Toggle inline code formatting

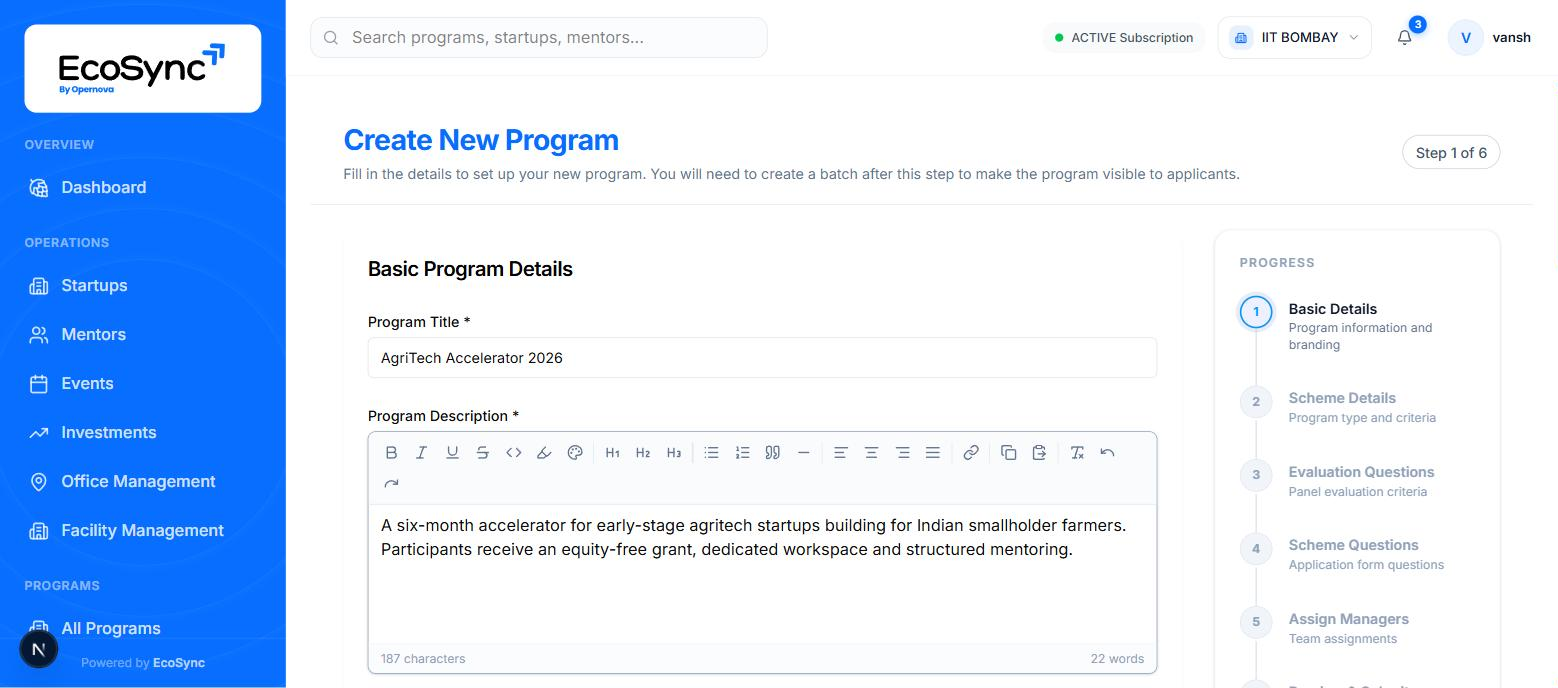click(513, 453)
